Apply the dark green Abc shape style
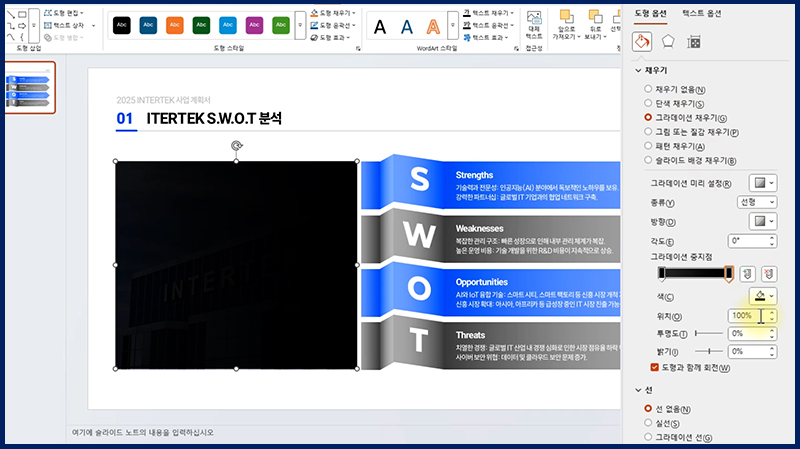The image size is (800, 449). pos(201,25)
